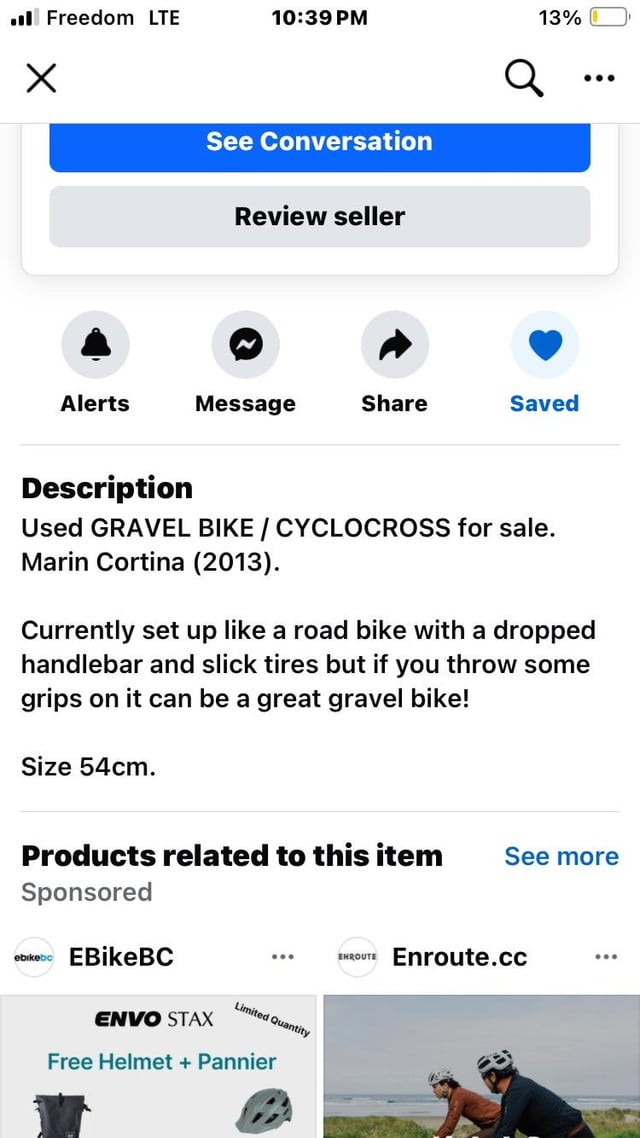640x1138 pixels.
Task: Tap the Messenger message icon
Action: tap(245, 345)
